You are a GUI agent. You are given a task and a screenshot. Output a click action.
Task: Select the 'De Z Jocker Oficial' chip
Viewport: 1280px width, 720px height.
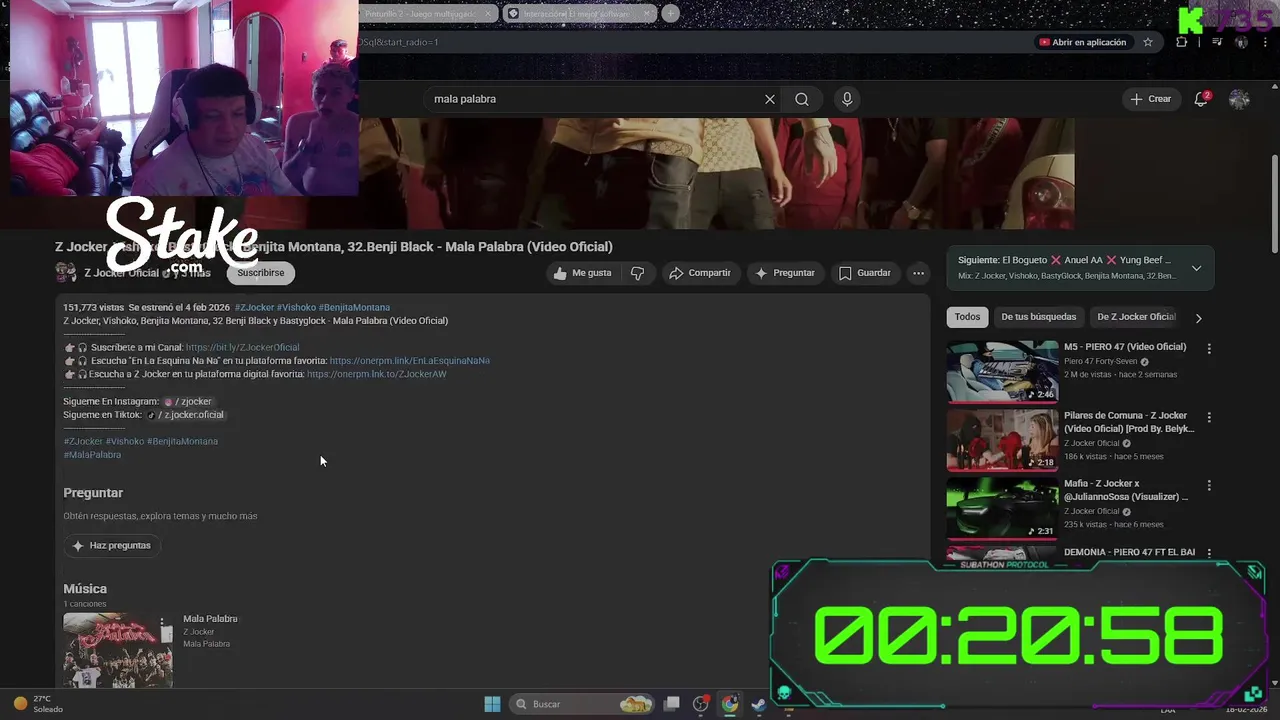1136,317
